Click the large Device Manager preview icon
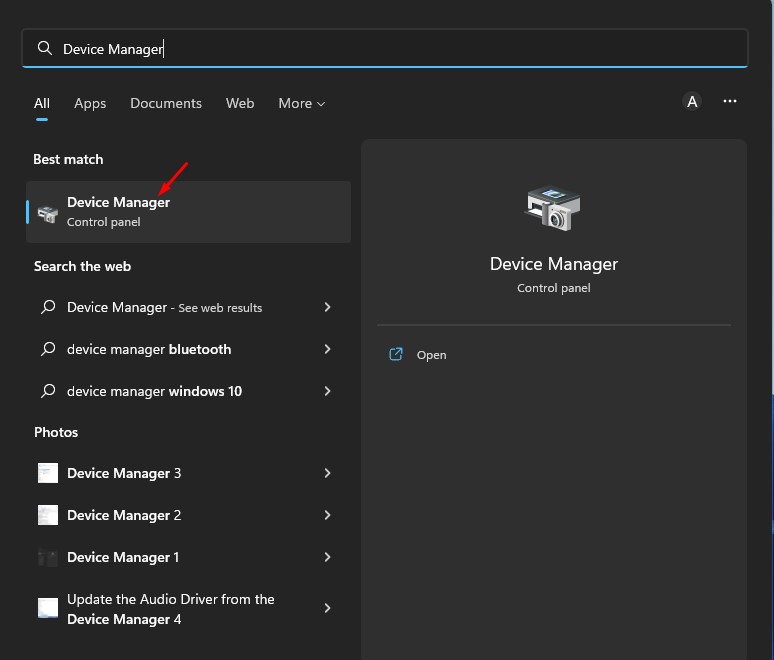774x660 pixels. (553, 208)
